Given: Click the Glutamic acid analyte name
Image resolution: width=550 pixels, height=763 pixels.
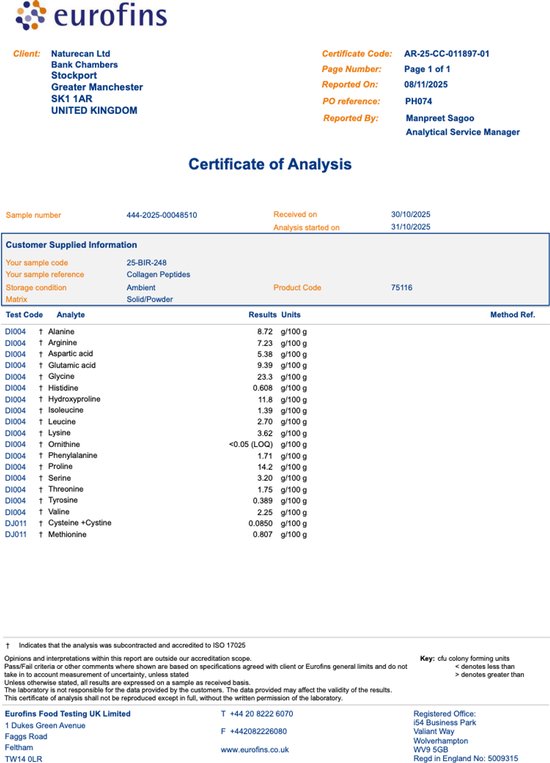Looking at the screenshot, I should tap(72, 365).
